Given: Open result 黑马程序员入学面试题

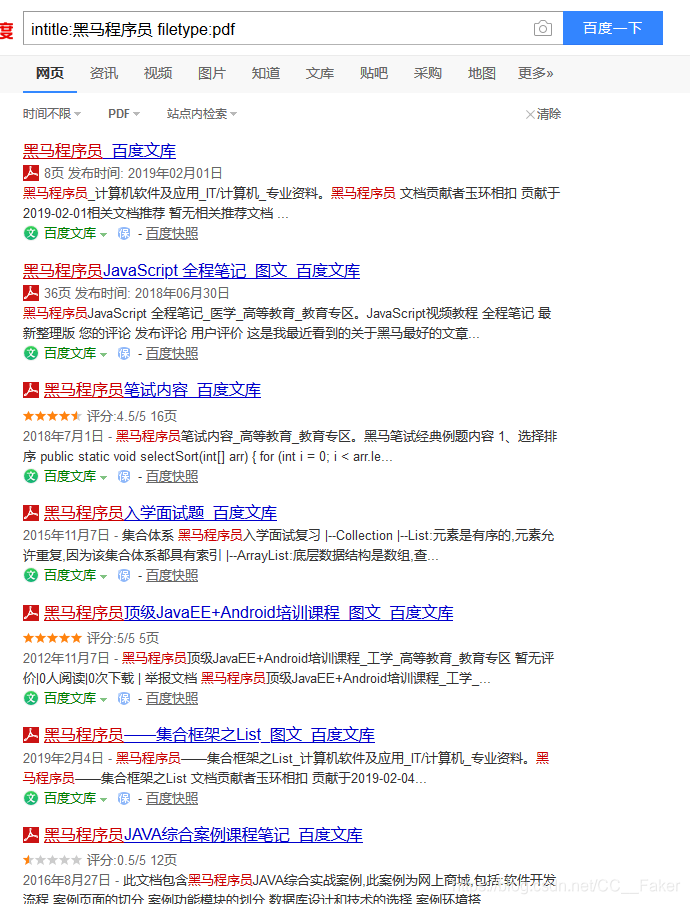Looking at the screenshot, I should pyautogui.click(x=160, y=513).
